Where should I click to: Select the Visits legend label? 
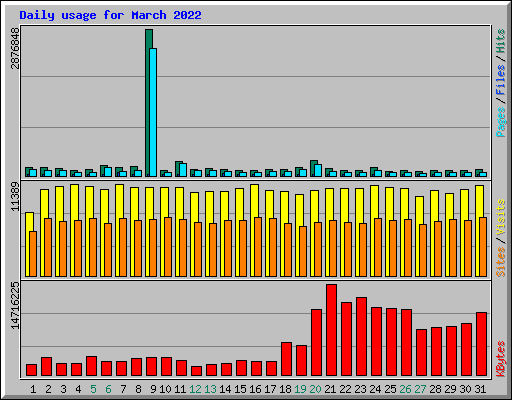click(x=501, y=218)
